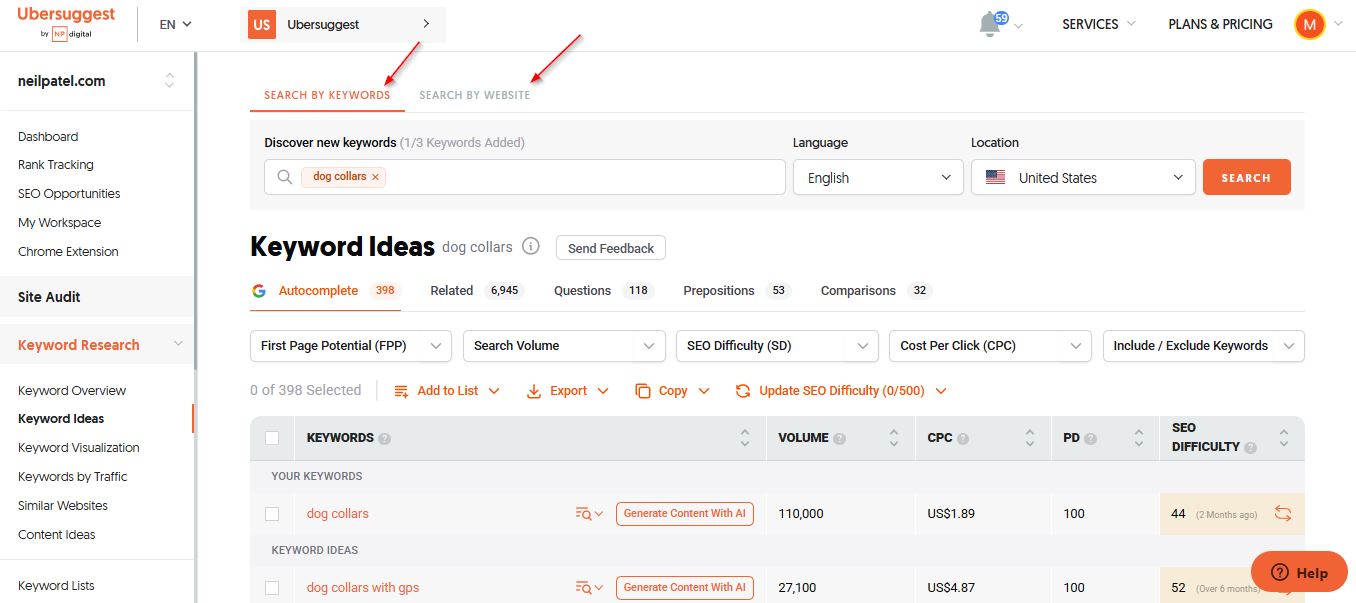Tick the checkbox for dog collars

tap(272, 514)
